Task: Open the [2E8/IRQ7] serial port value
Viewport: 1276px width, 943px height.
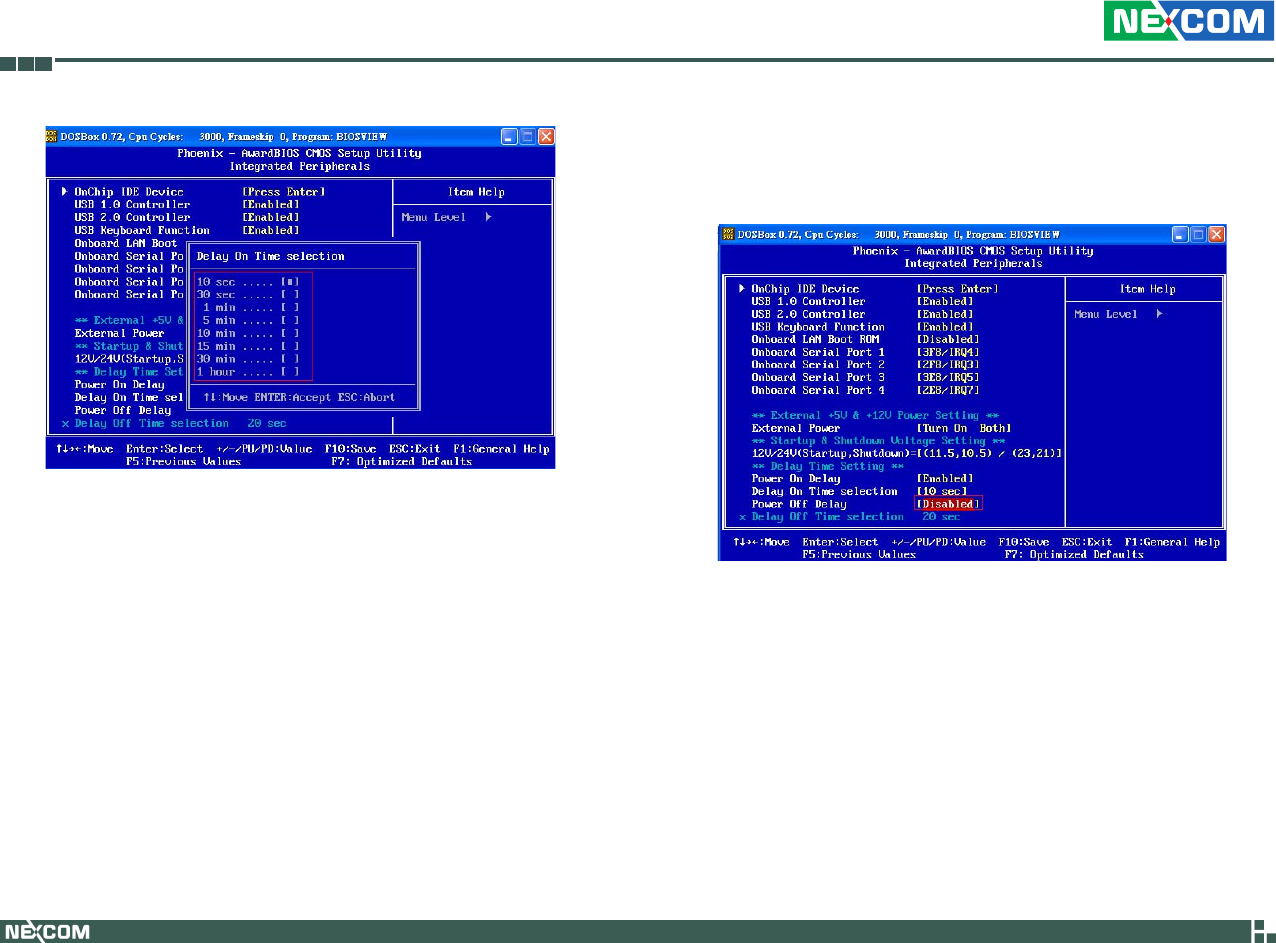Action: (x=948, y=390)
